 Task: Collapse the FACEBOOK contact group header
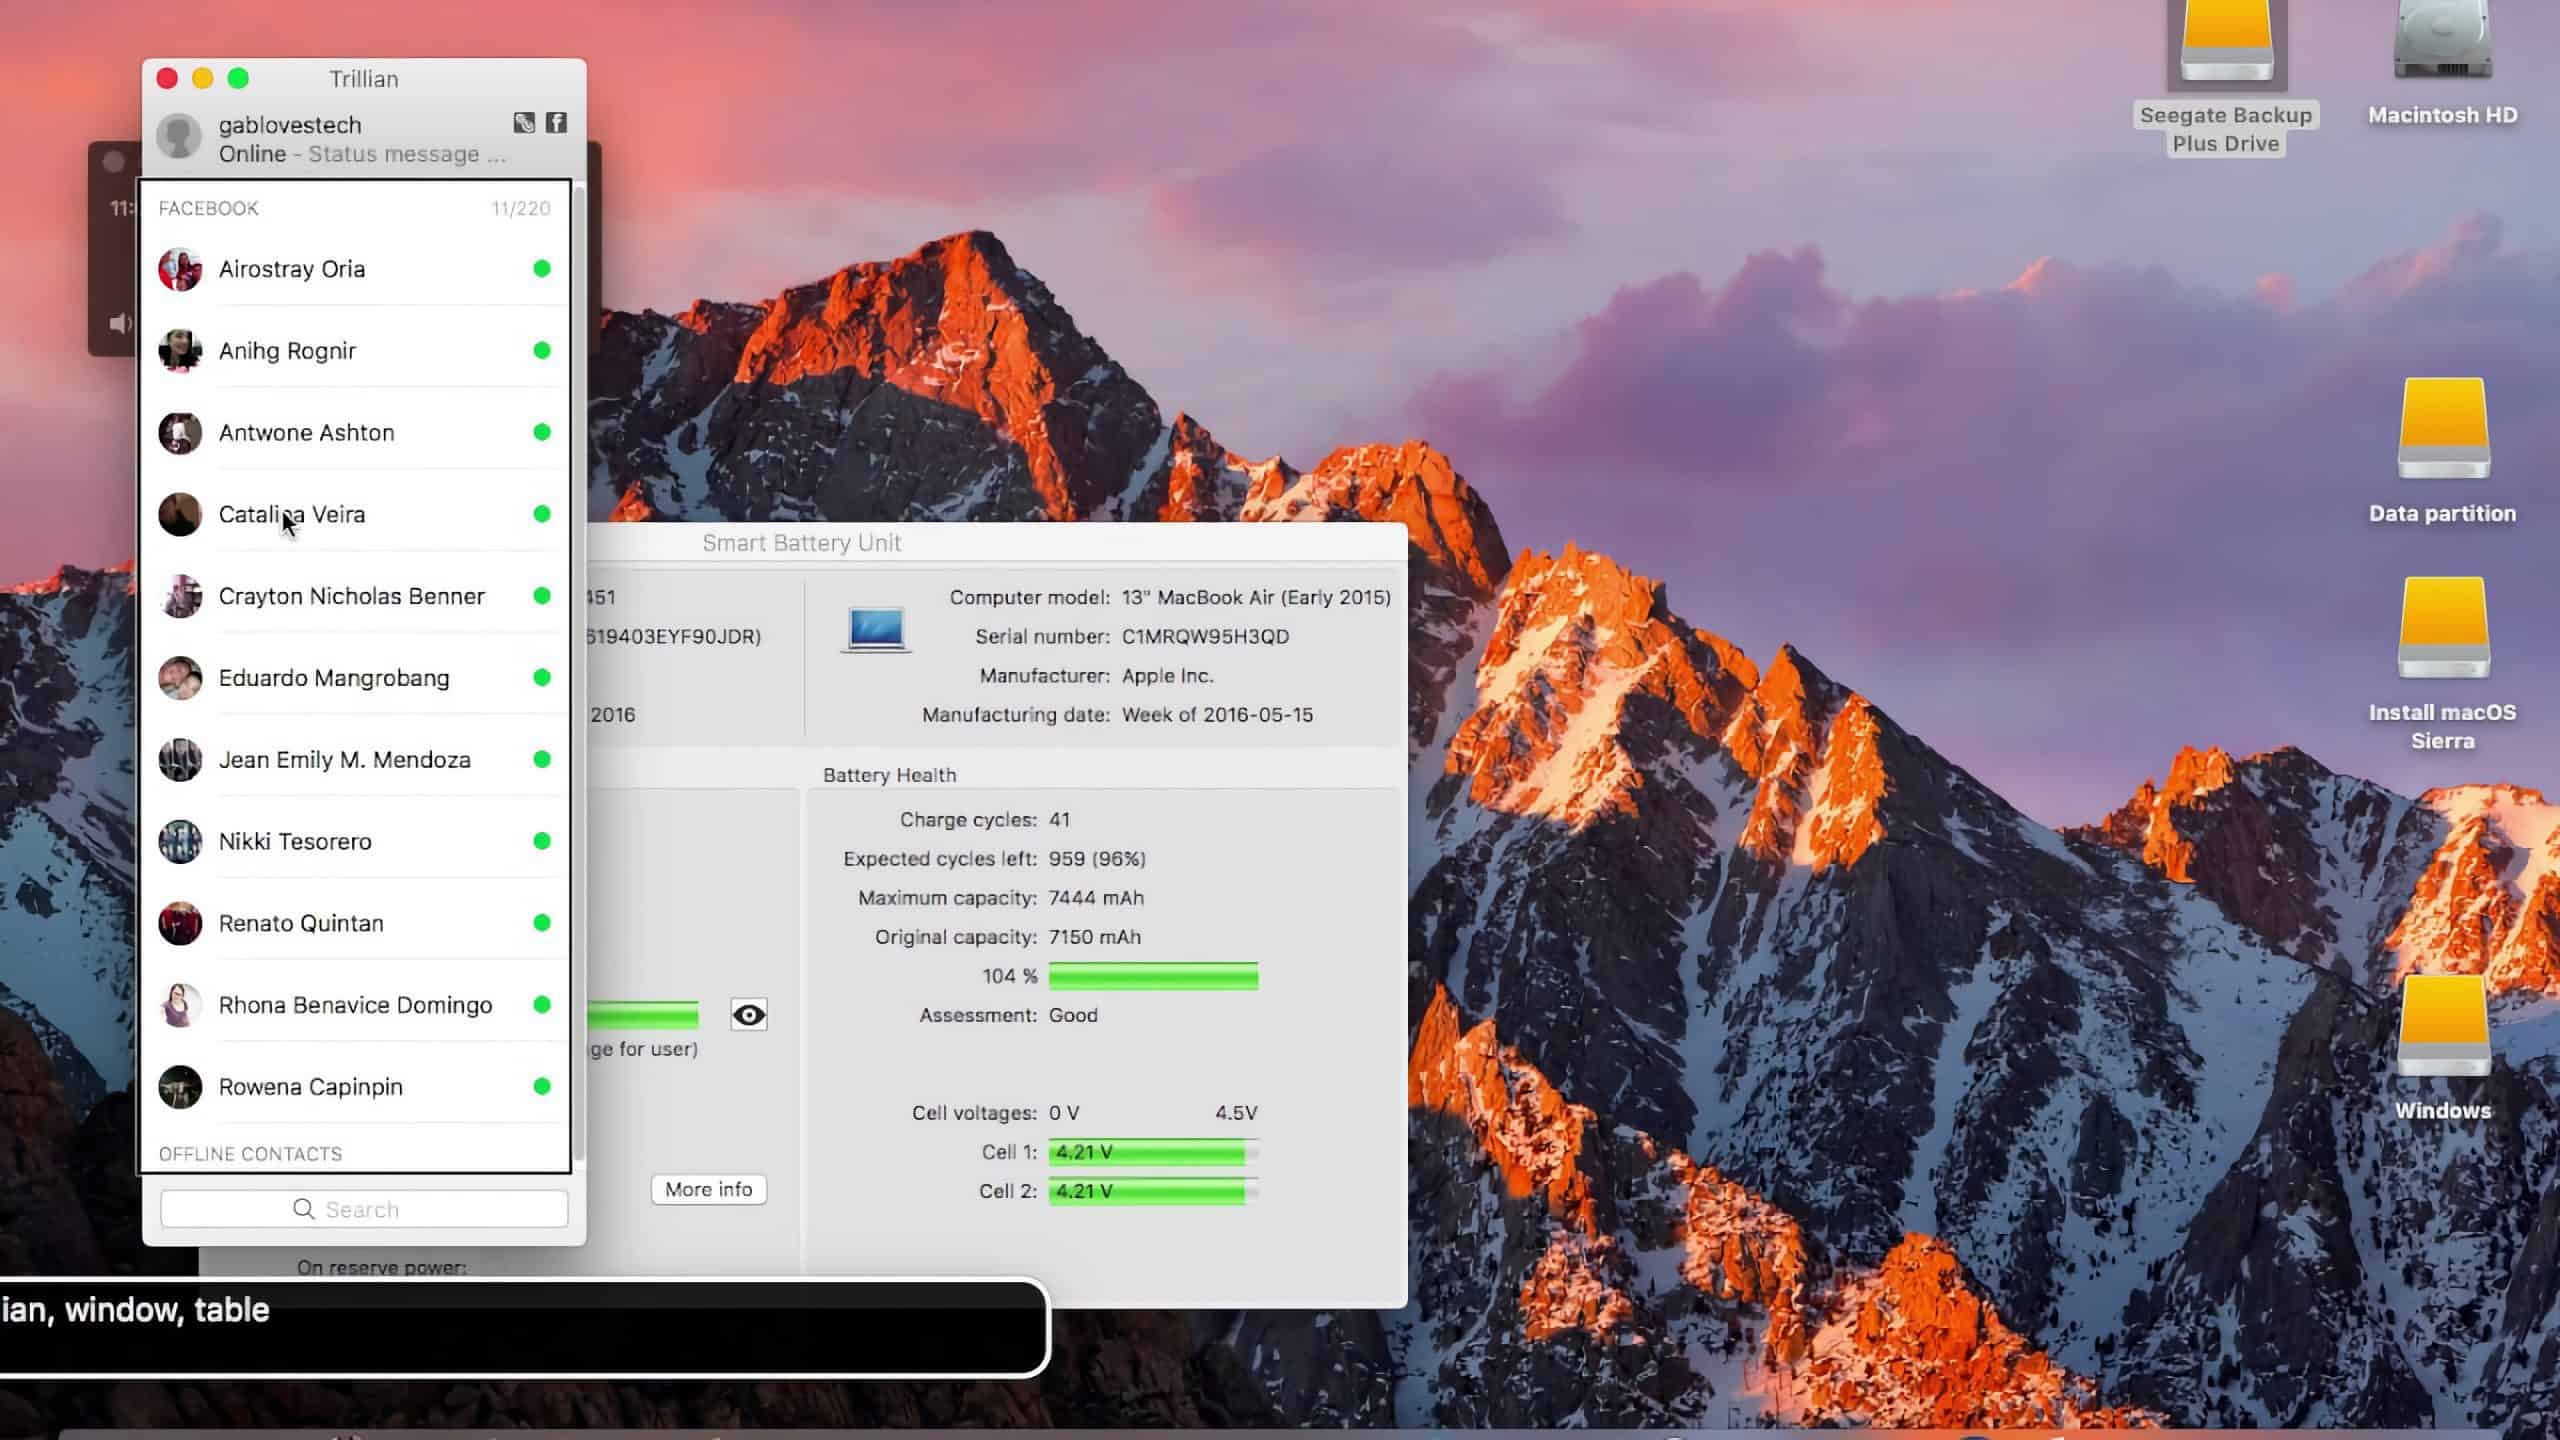click(x=354, y=208)
